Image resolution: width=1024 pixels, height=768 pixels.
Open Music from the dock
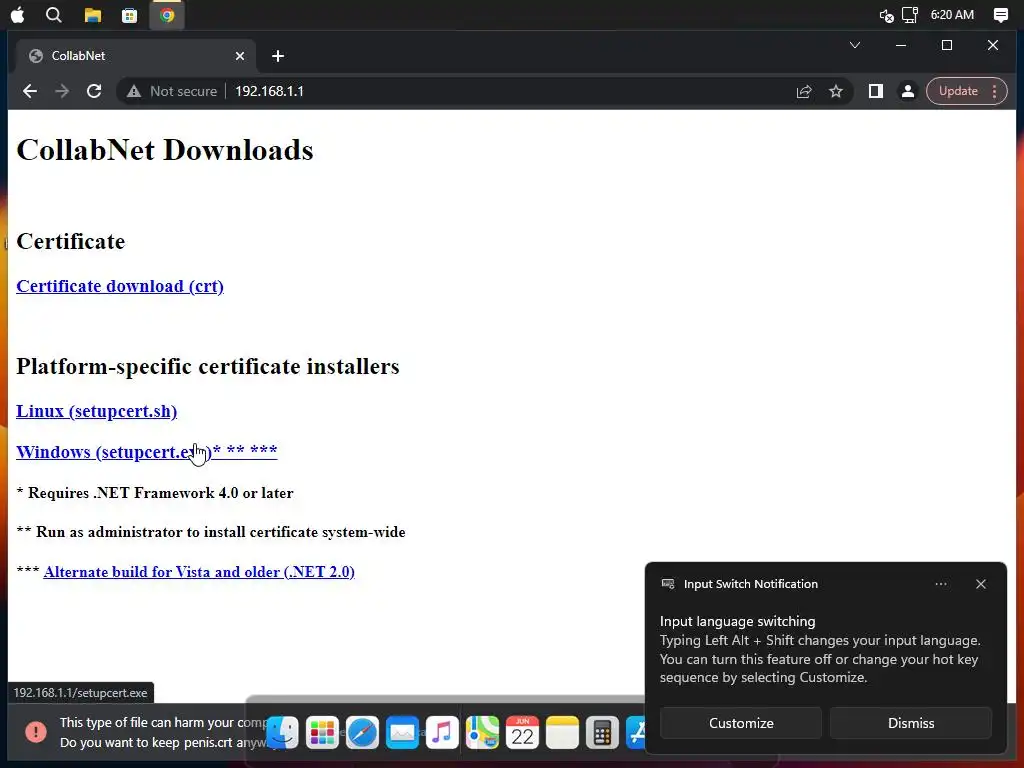pos(442,732)
